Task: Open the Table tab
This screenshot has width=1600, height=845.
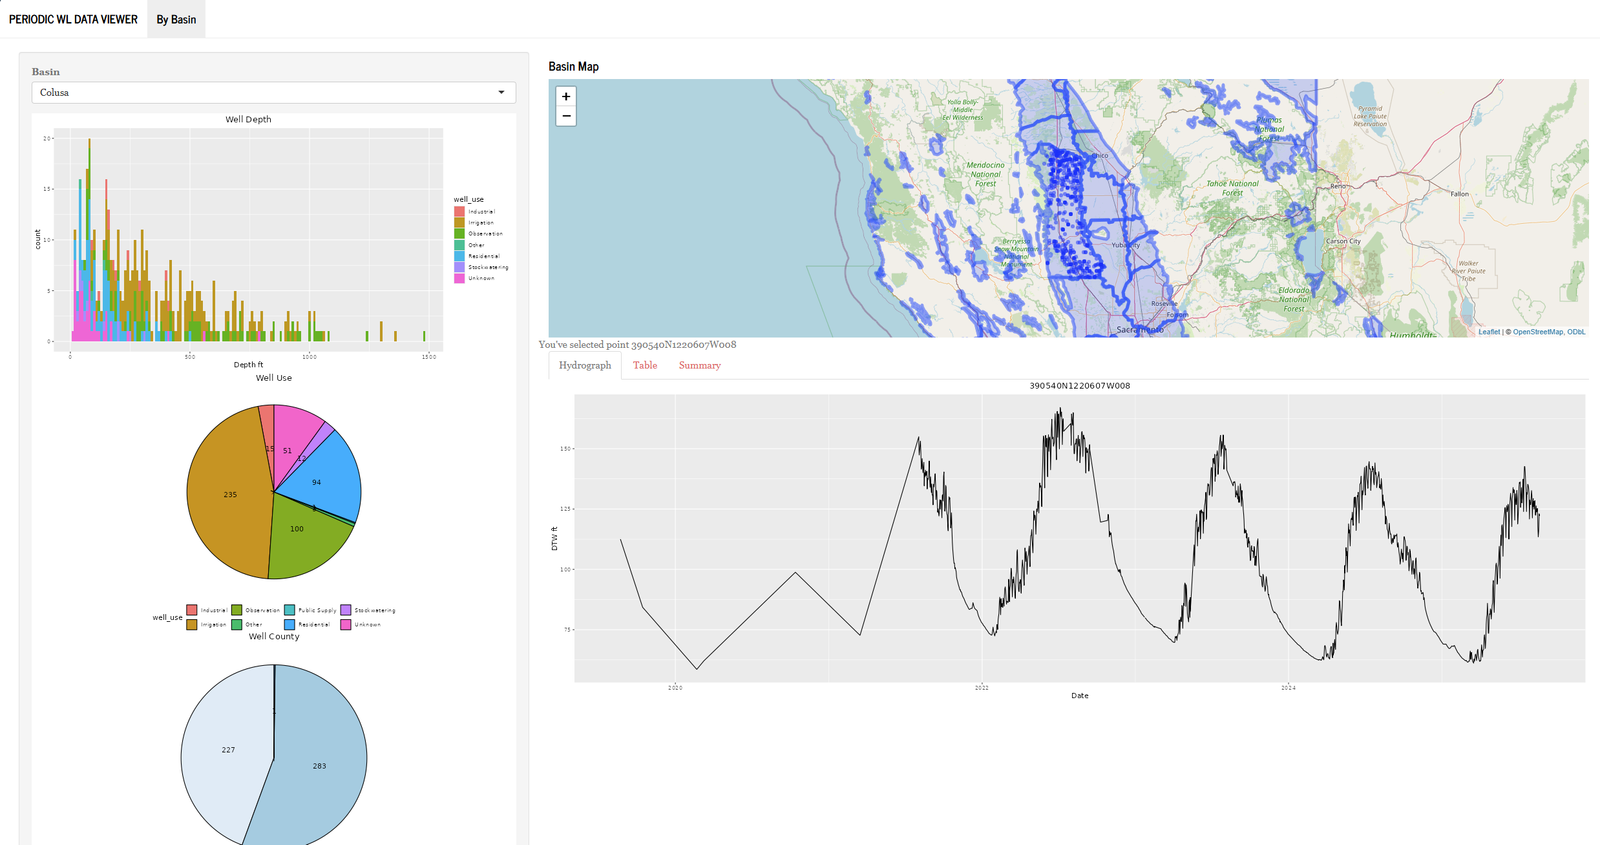Action: tap(645, 365)
